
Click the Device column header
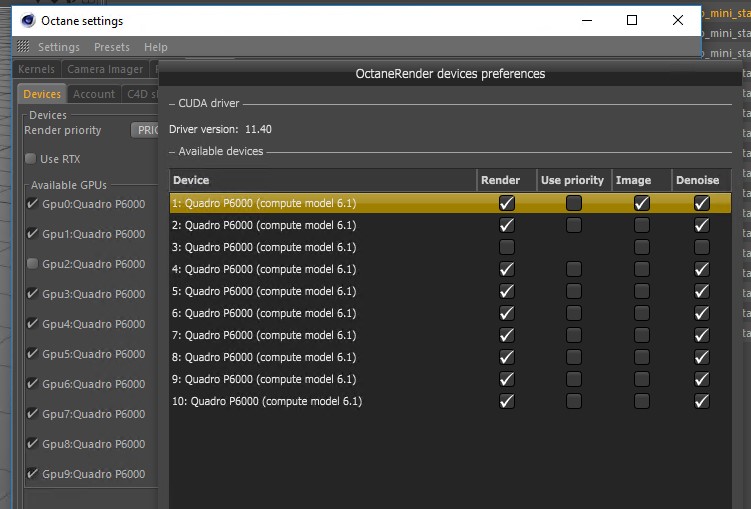click(323, 180)
